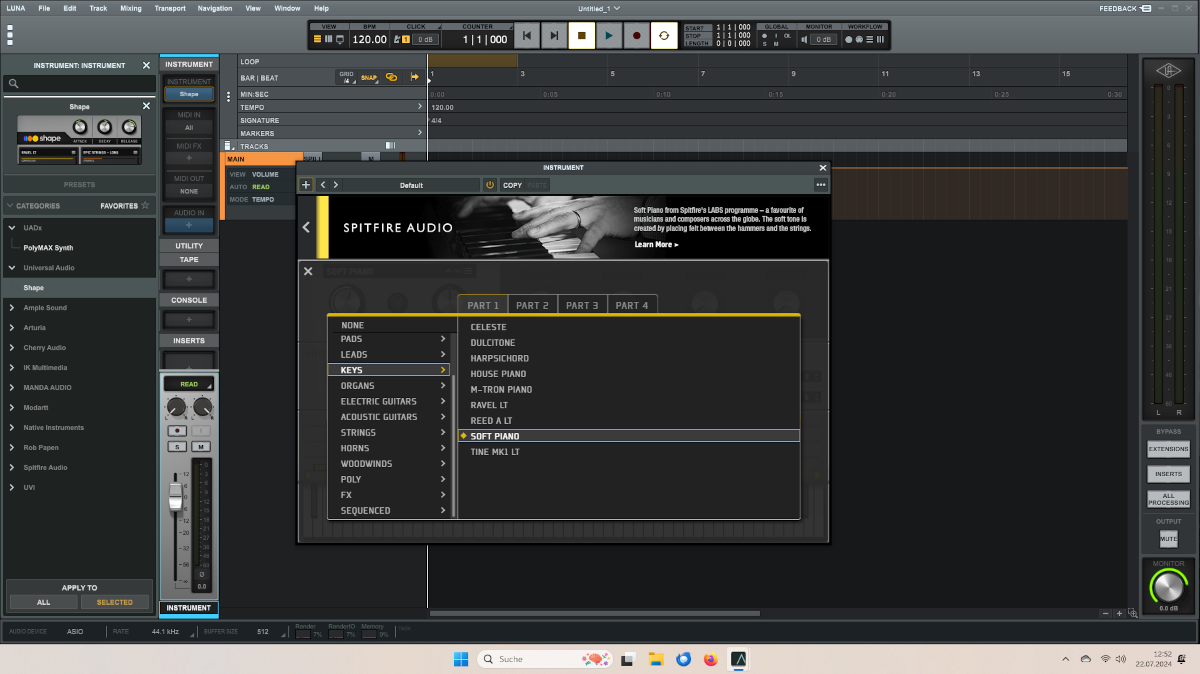This screenshot has height=674, width=1200.
Task: Add a new preset with the plus icon
Action: 306,185
